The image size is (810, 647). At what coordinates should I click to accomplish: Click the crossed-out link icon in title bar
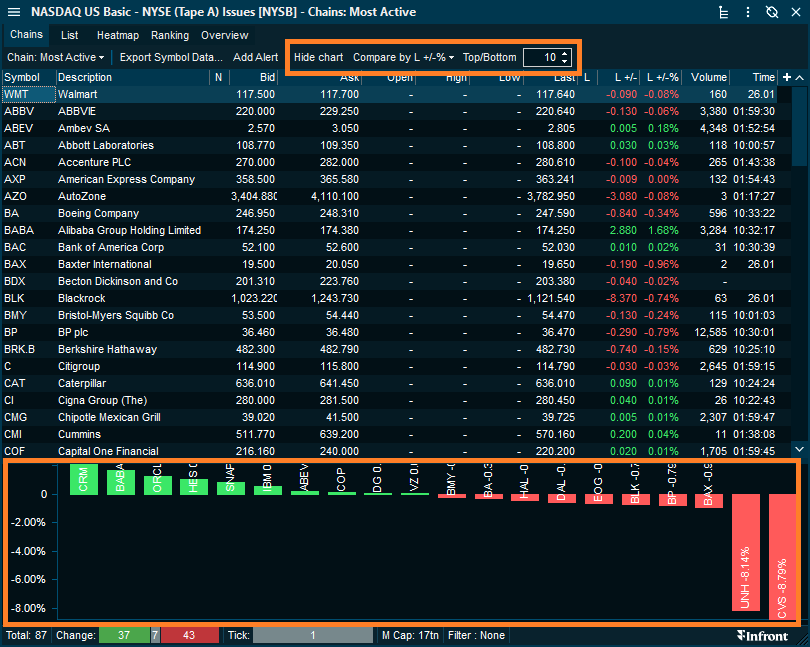click(771, 12)
